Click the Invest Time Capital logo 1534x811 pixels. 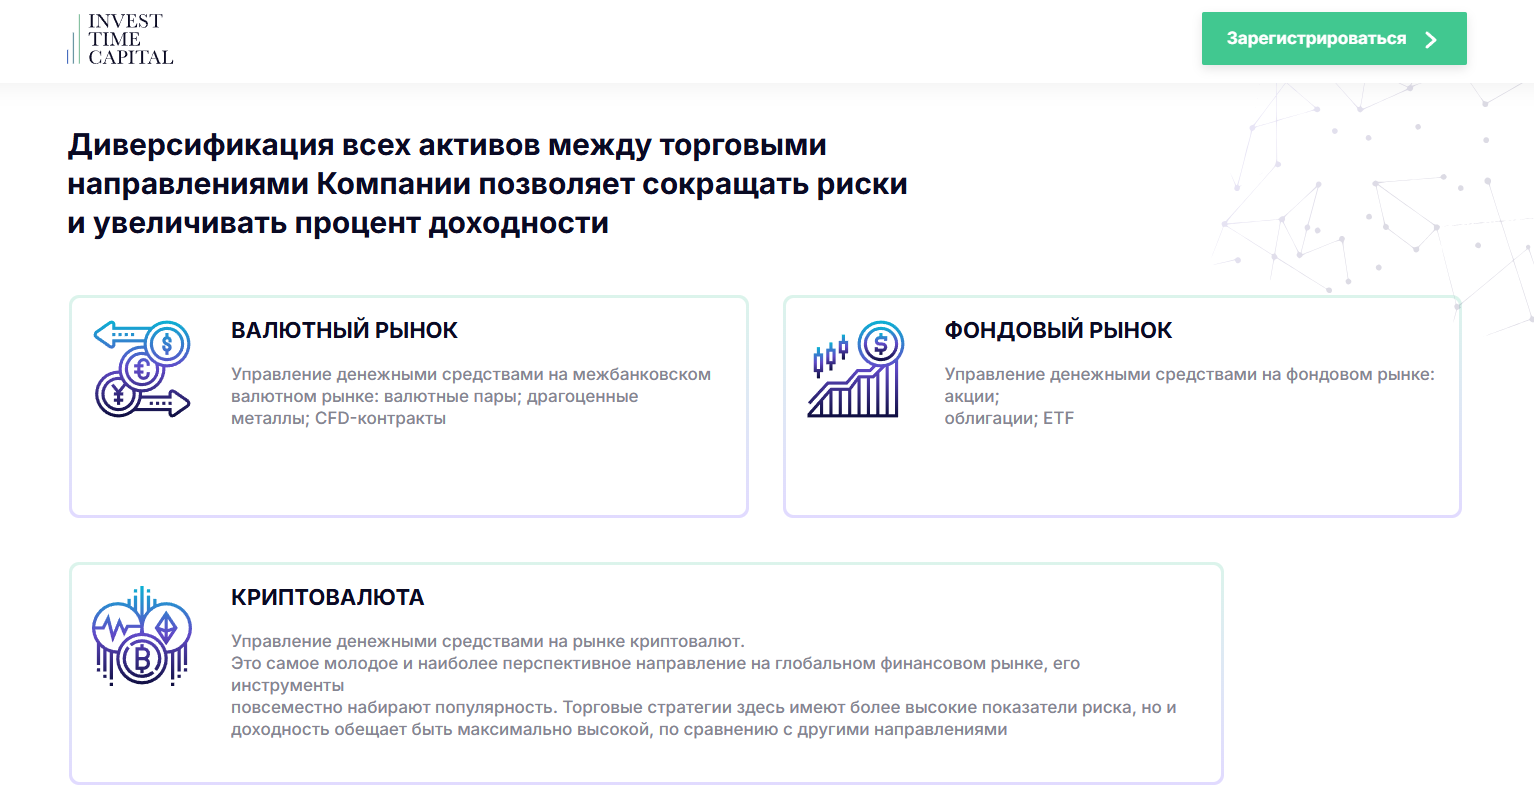point(120,39)
